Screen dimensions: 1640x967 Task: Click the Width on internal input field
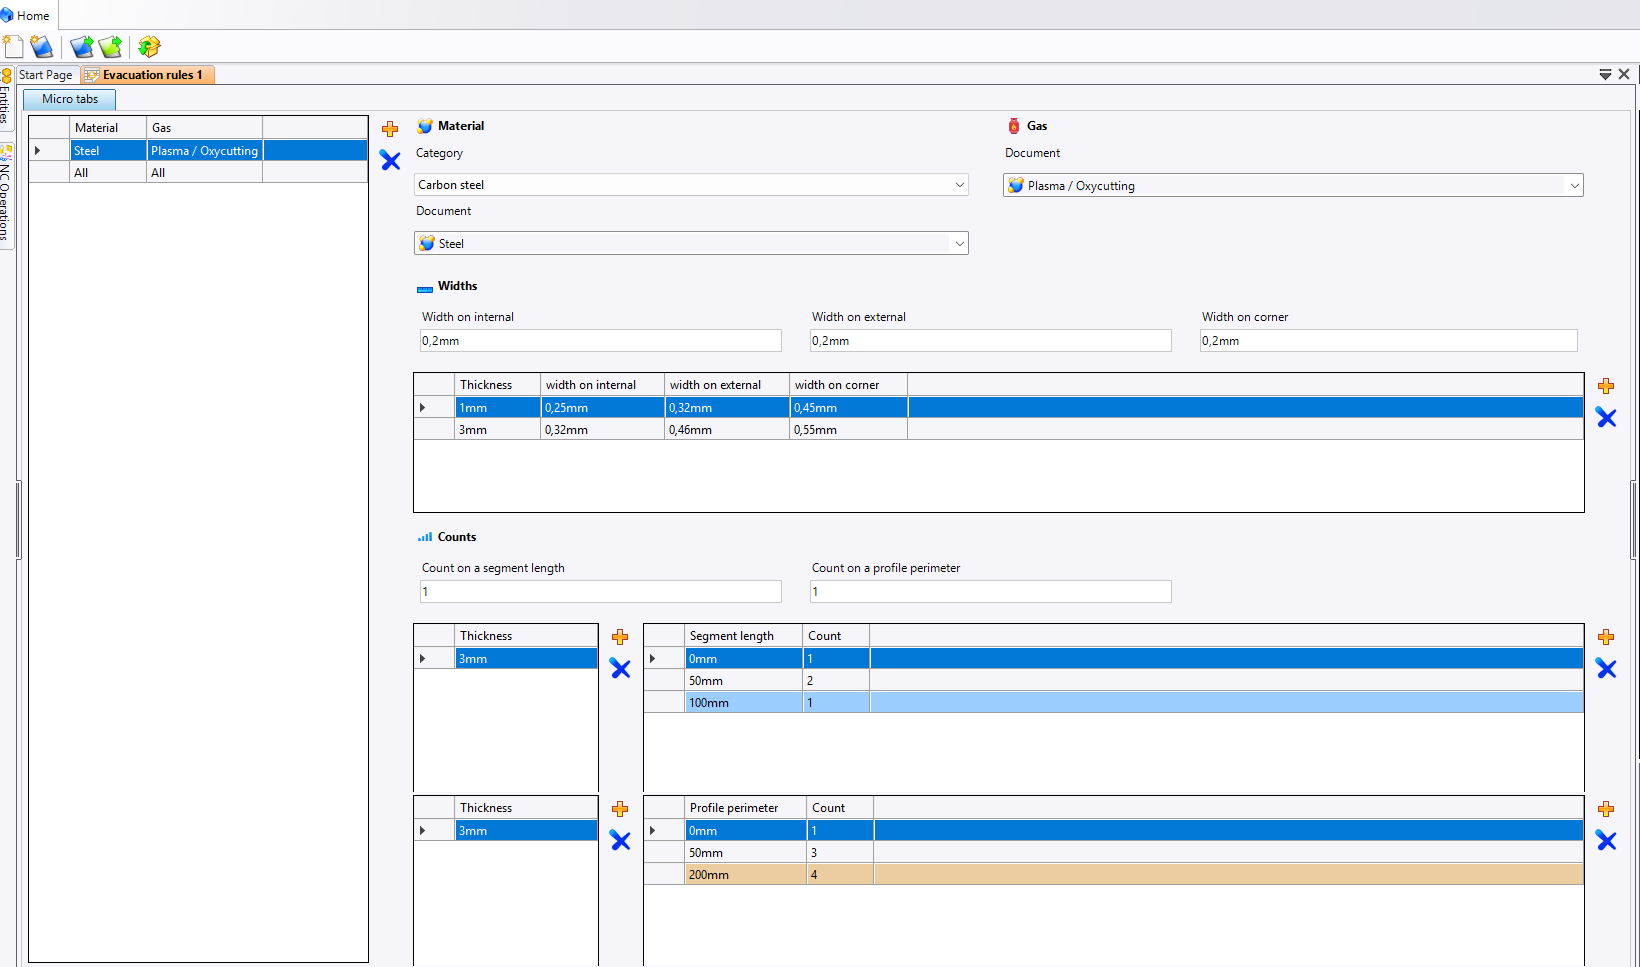point(600,341)
